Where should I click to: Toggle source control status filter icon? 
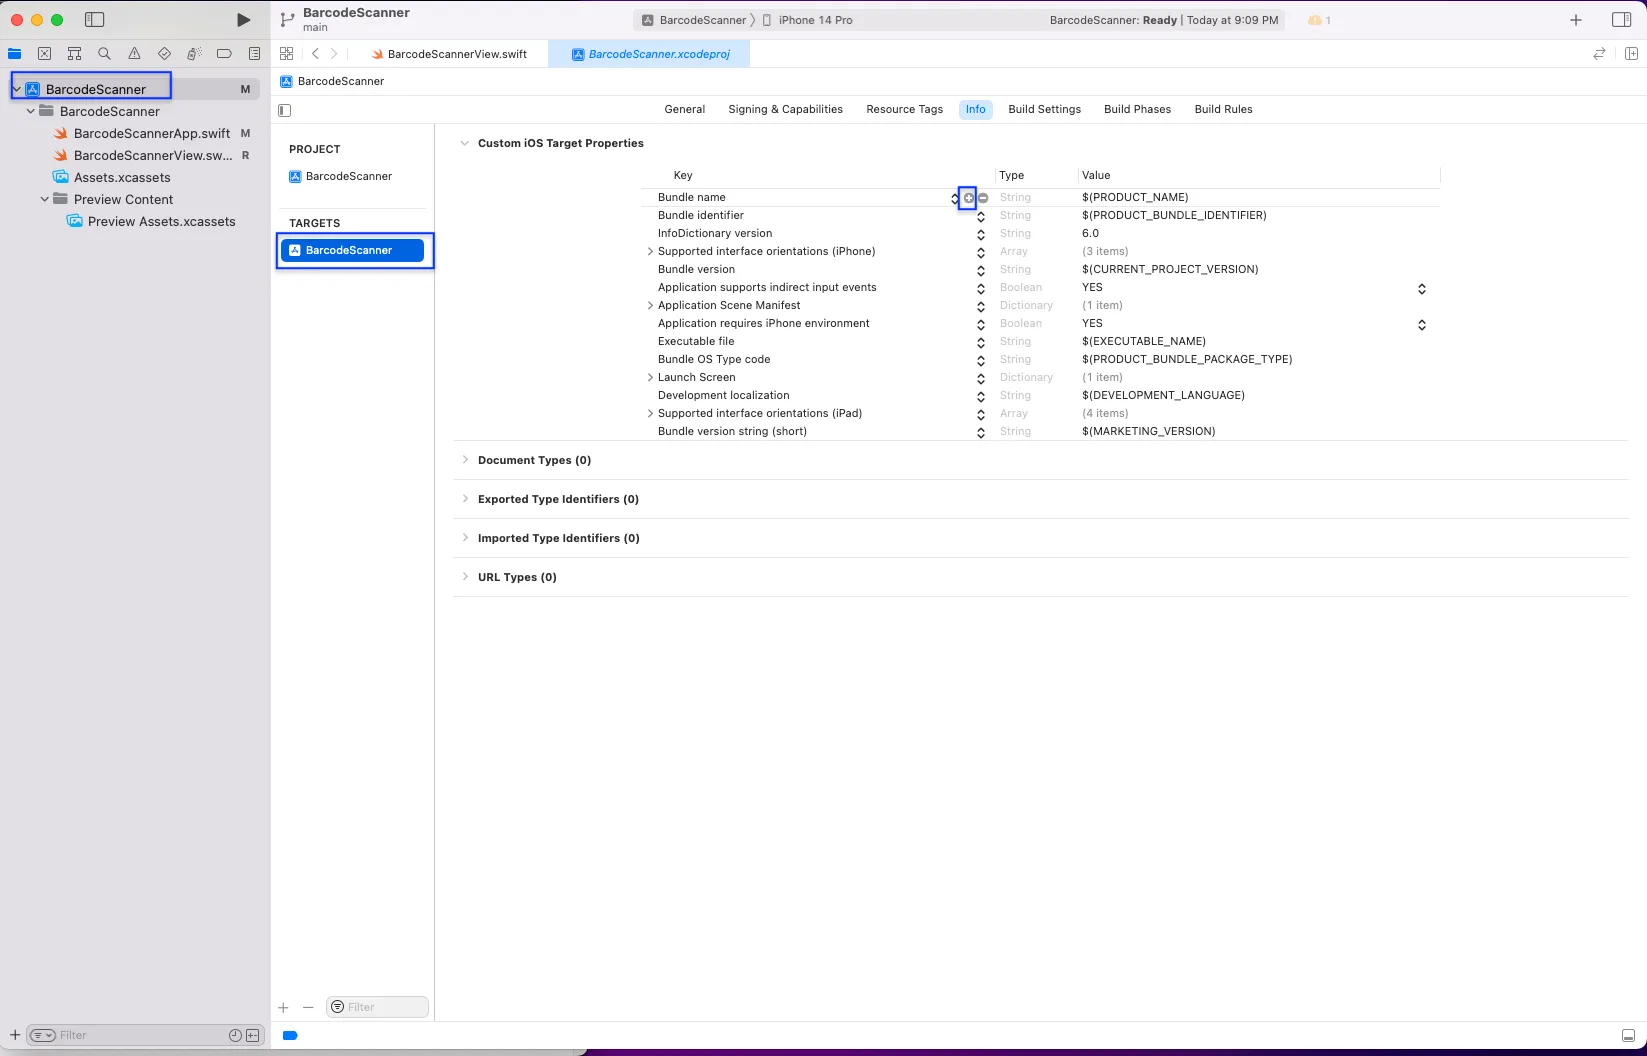pos(253,1036)
